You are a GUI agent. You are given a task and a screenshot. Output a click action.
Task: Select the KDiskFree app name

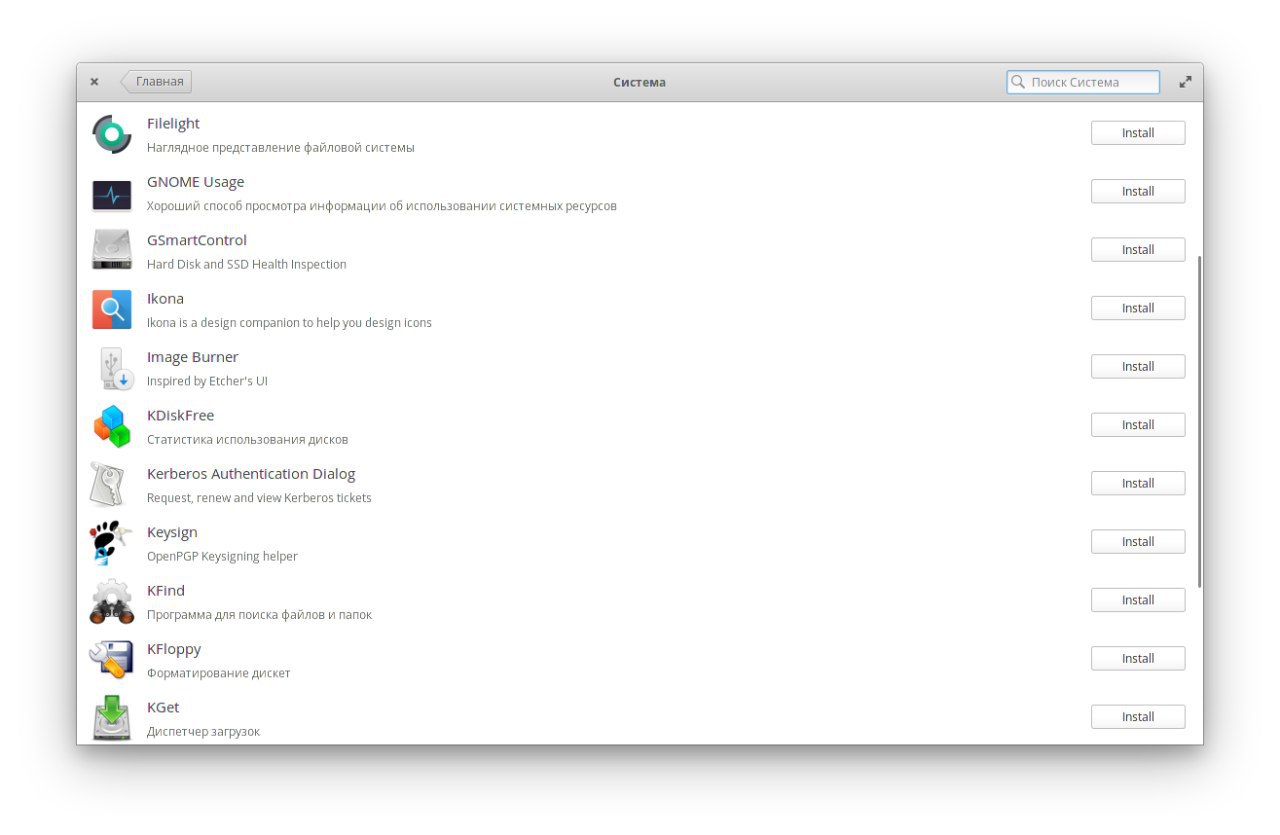click(180, 415)
